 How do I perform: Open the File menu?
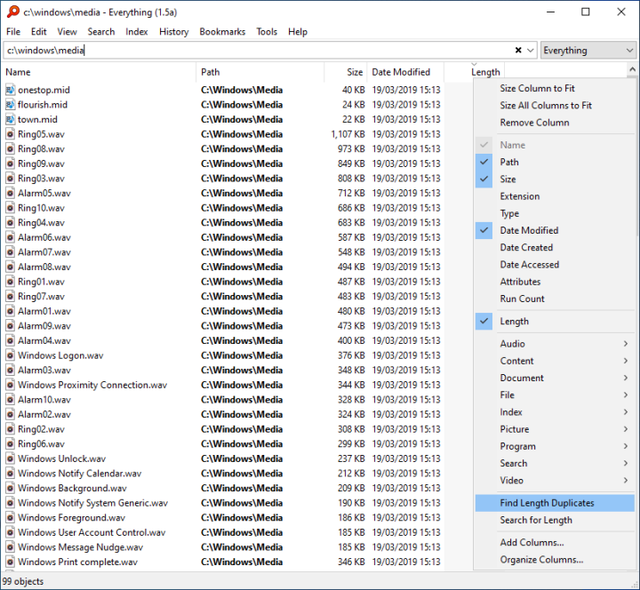coord(13,32)
